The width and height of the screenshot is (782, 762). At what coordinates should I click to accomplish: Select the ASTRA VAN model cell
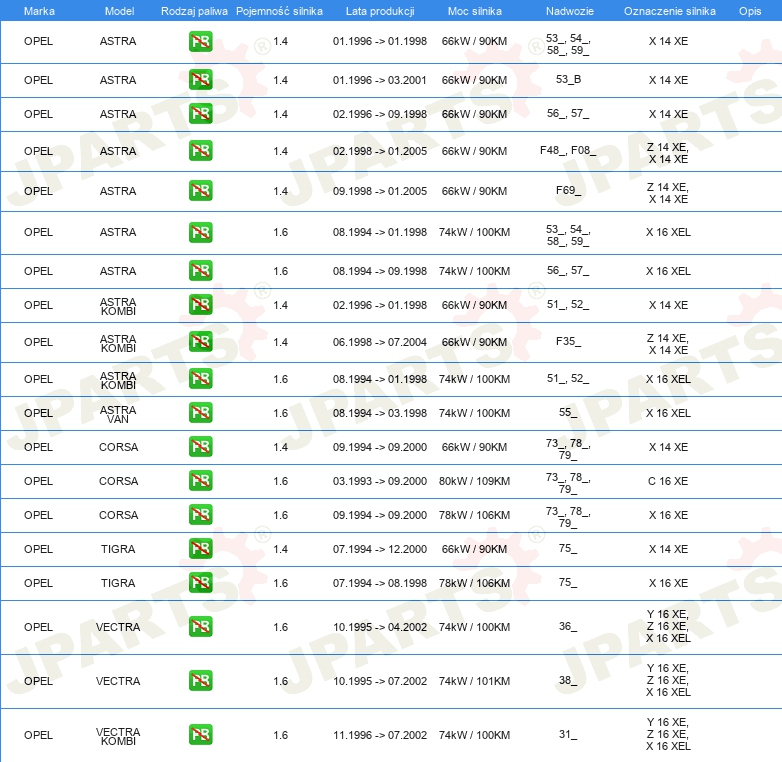(118, 414)
